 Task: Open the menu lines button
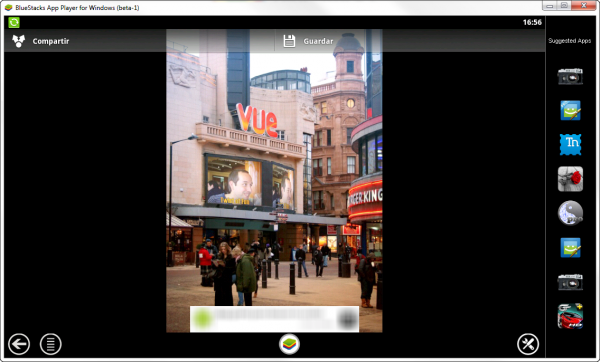[51, 344]
